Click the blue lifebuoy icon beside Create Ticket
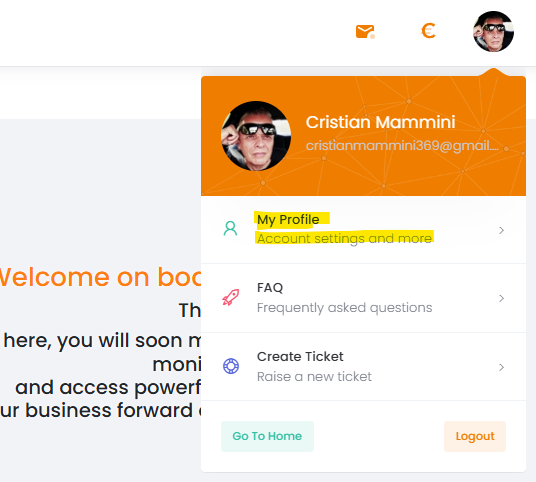This screenshot has width=536, height=482. point(231,366)
